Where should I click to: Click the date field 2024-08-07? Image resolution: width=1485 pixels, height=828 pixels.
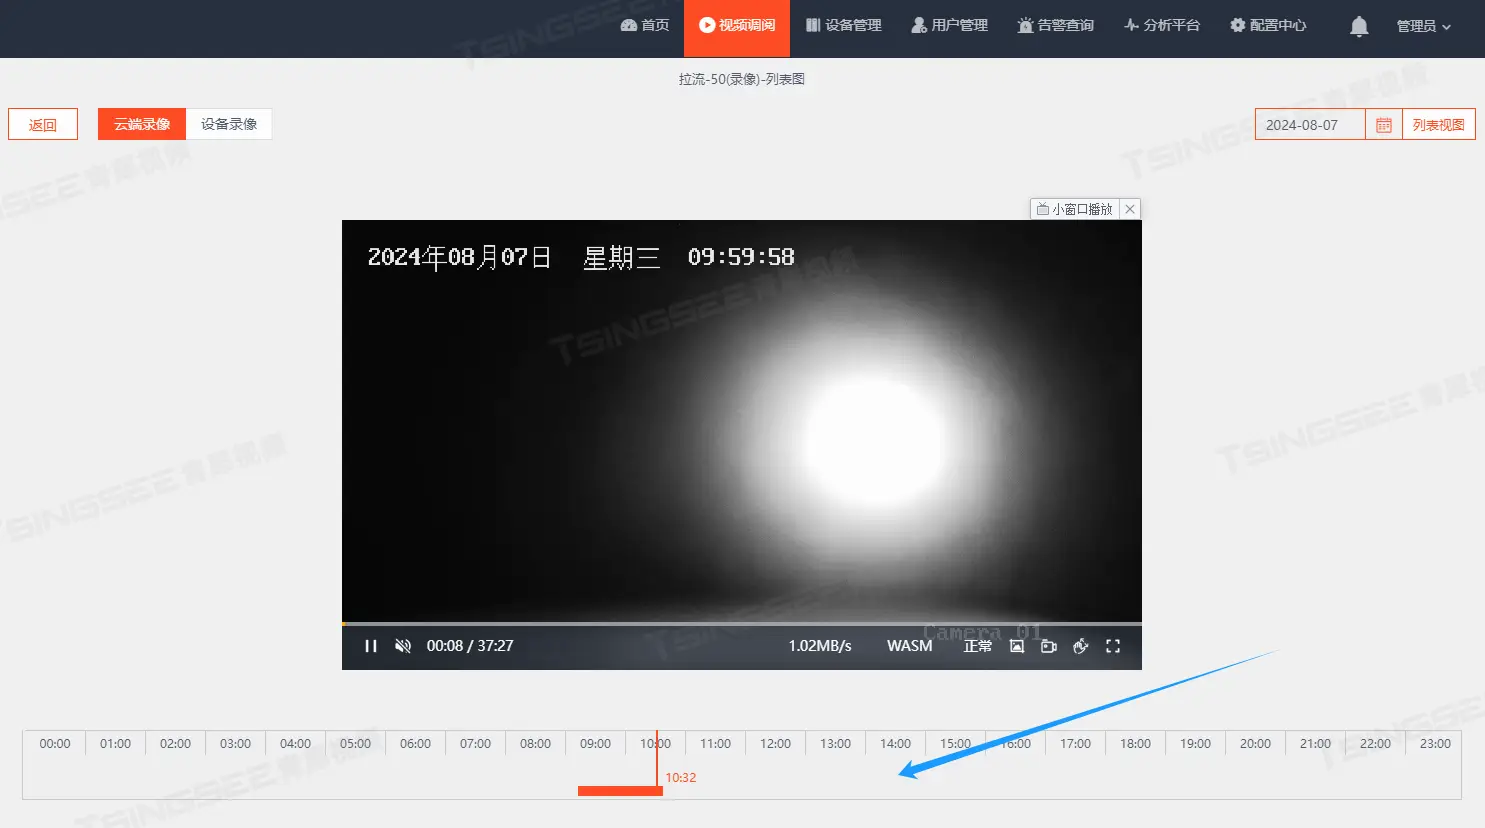pyautogui.click(x=1310, y=125)
